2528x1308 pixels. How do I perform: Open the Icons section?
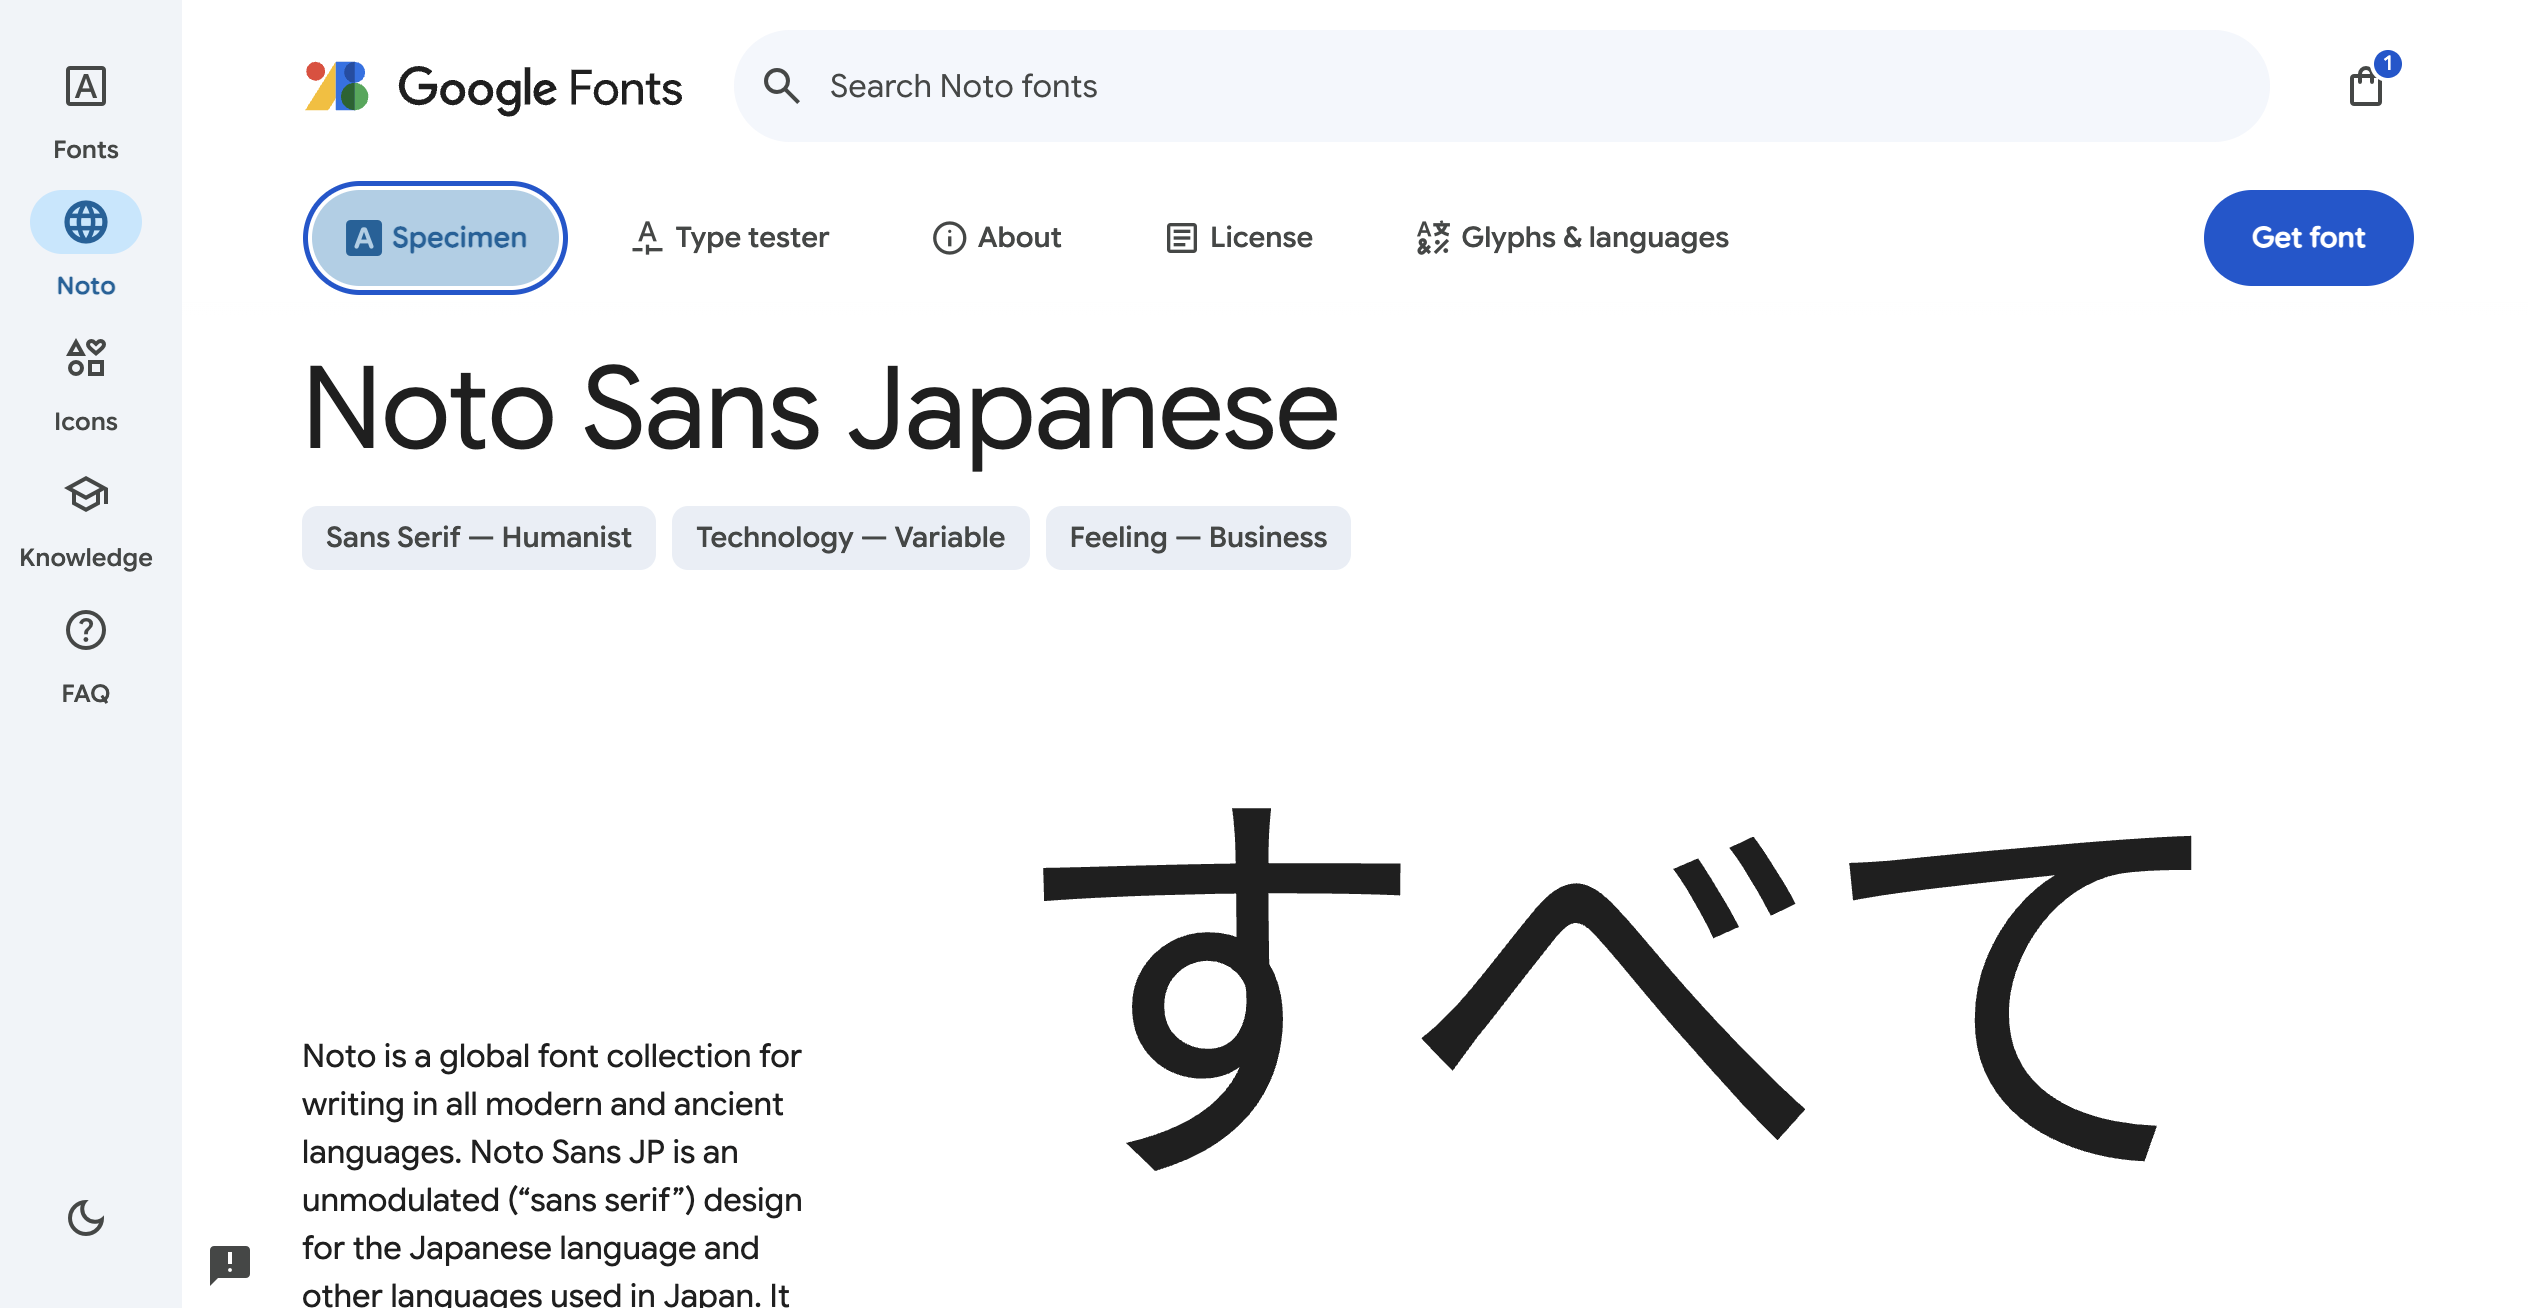[x=86, y=384]
